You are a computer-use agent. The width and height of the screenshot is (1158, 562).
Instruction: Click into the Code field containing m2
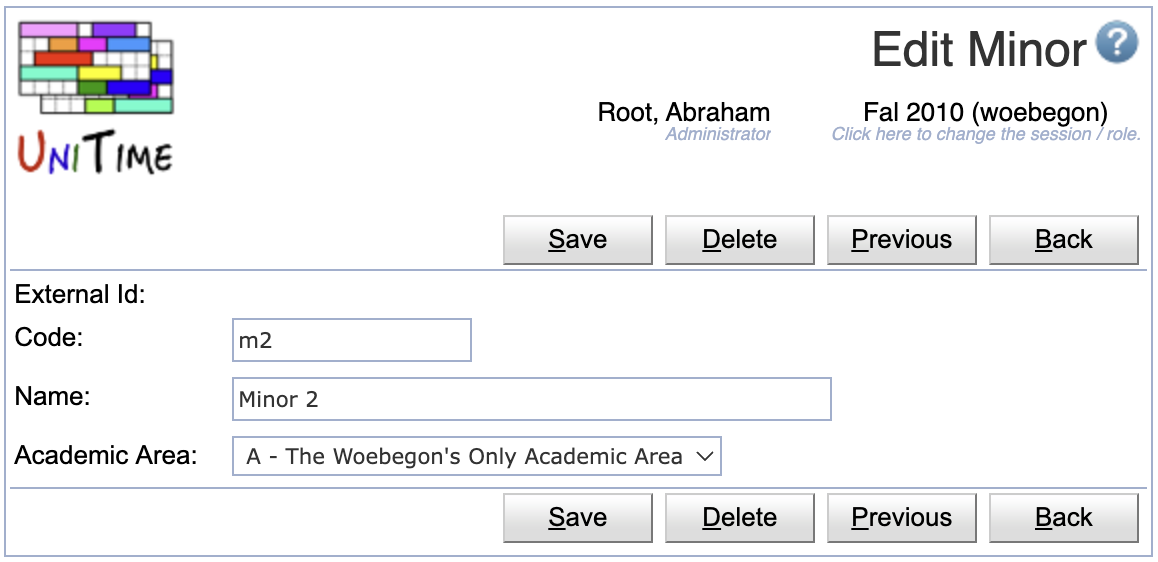pyautogui.click(x=352, y=340)
